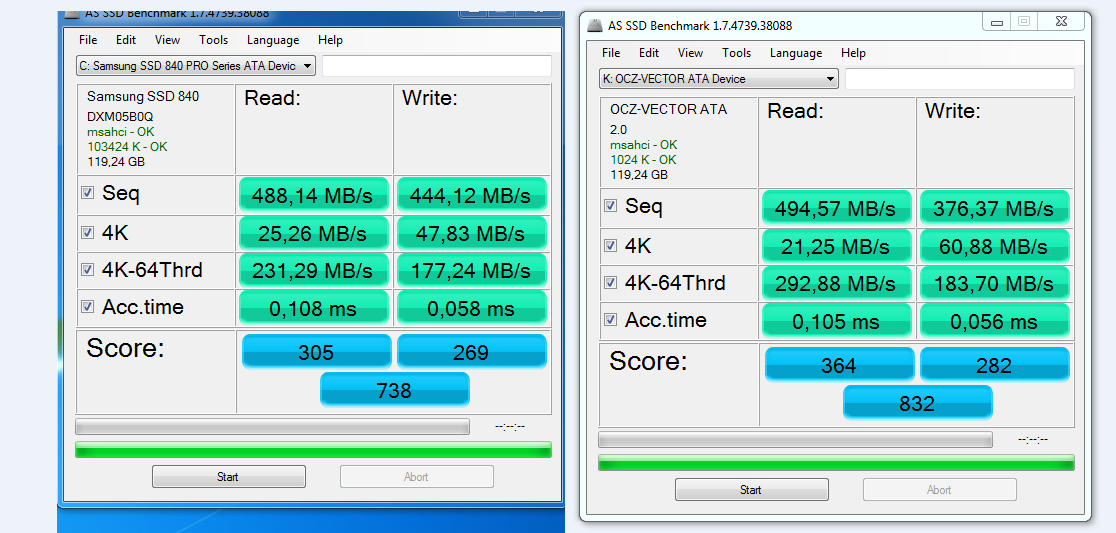Open the View menu in the Samsung window
1116x533 pixels.
167,40
